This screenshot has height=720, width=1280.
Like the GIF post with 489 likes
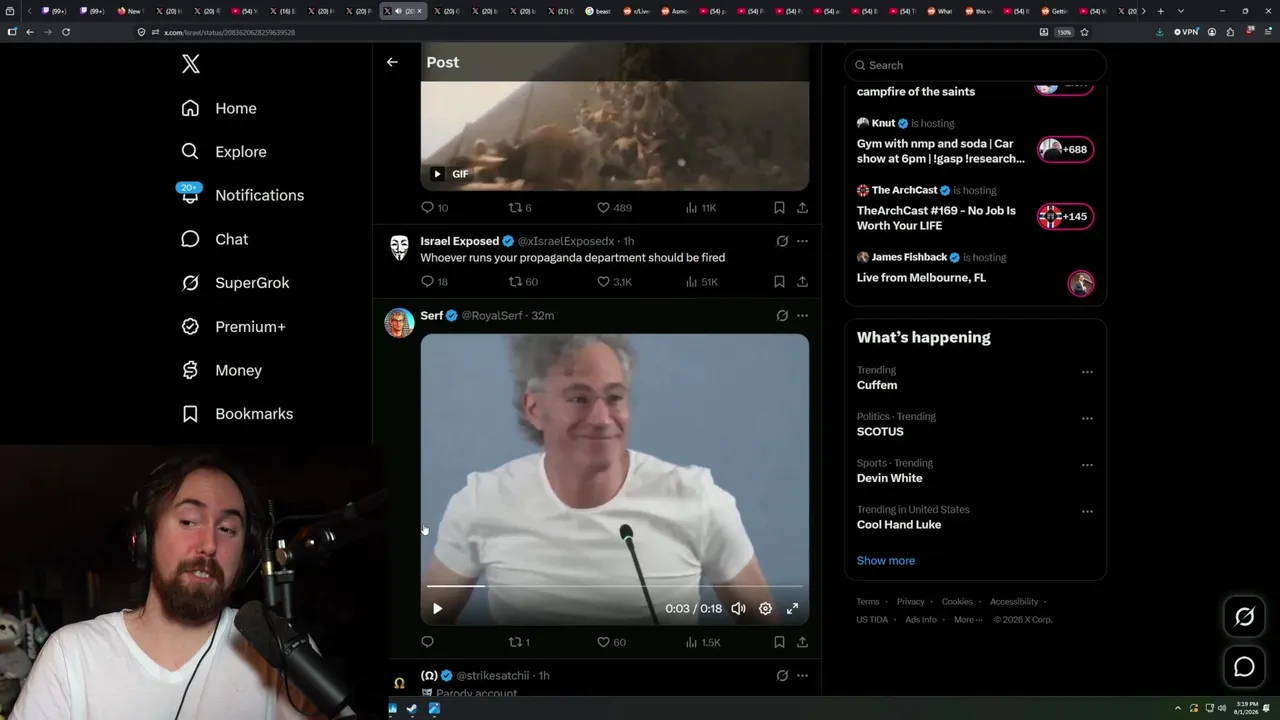coord(614,208)
